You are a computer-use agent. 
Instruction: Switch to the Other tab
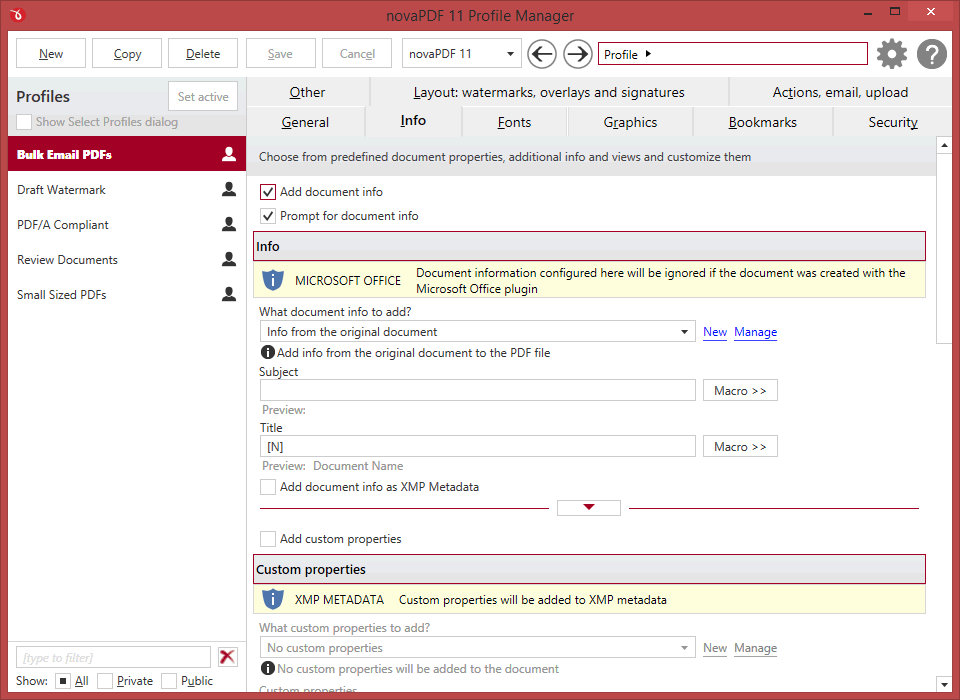(x=307, y=92)
